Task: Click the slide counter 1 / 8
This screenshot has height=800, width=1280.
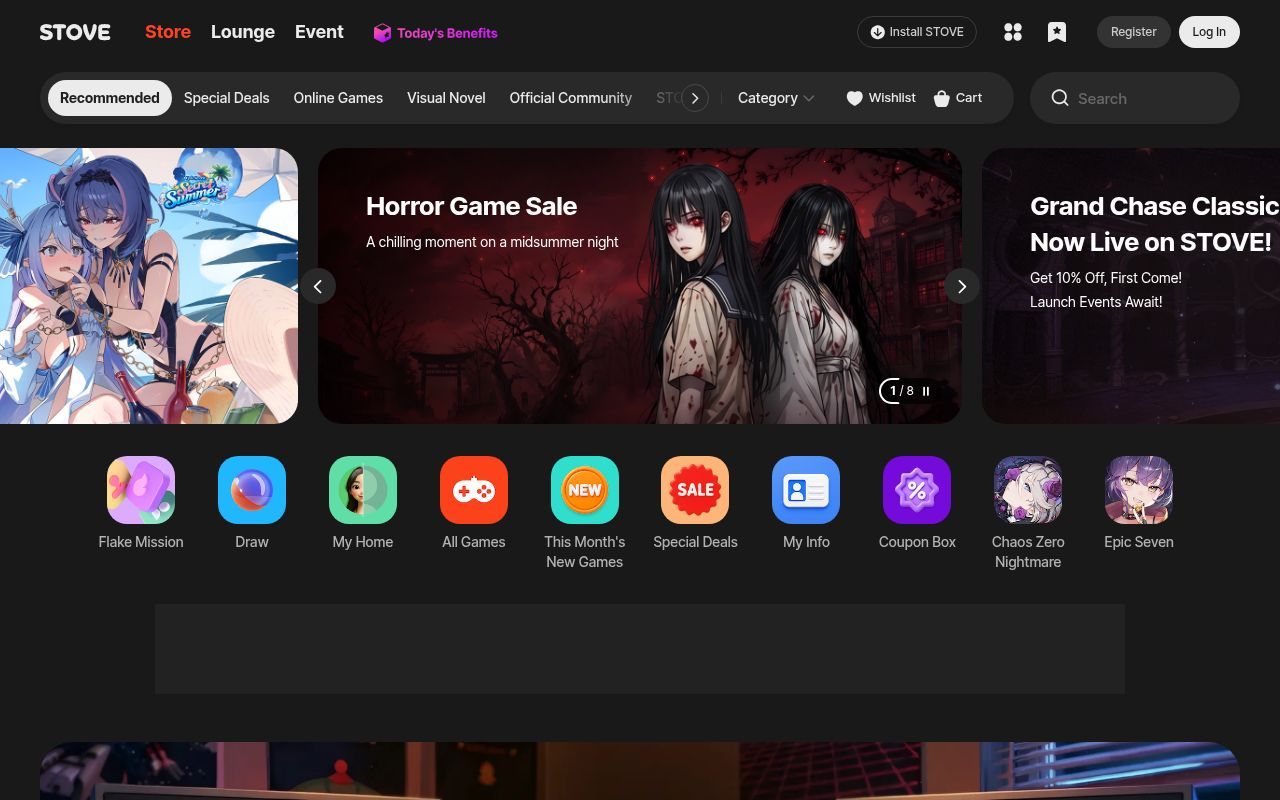Action: point(902,391)
